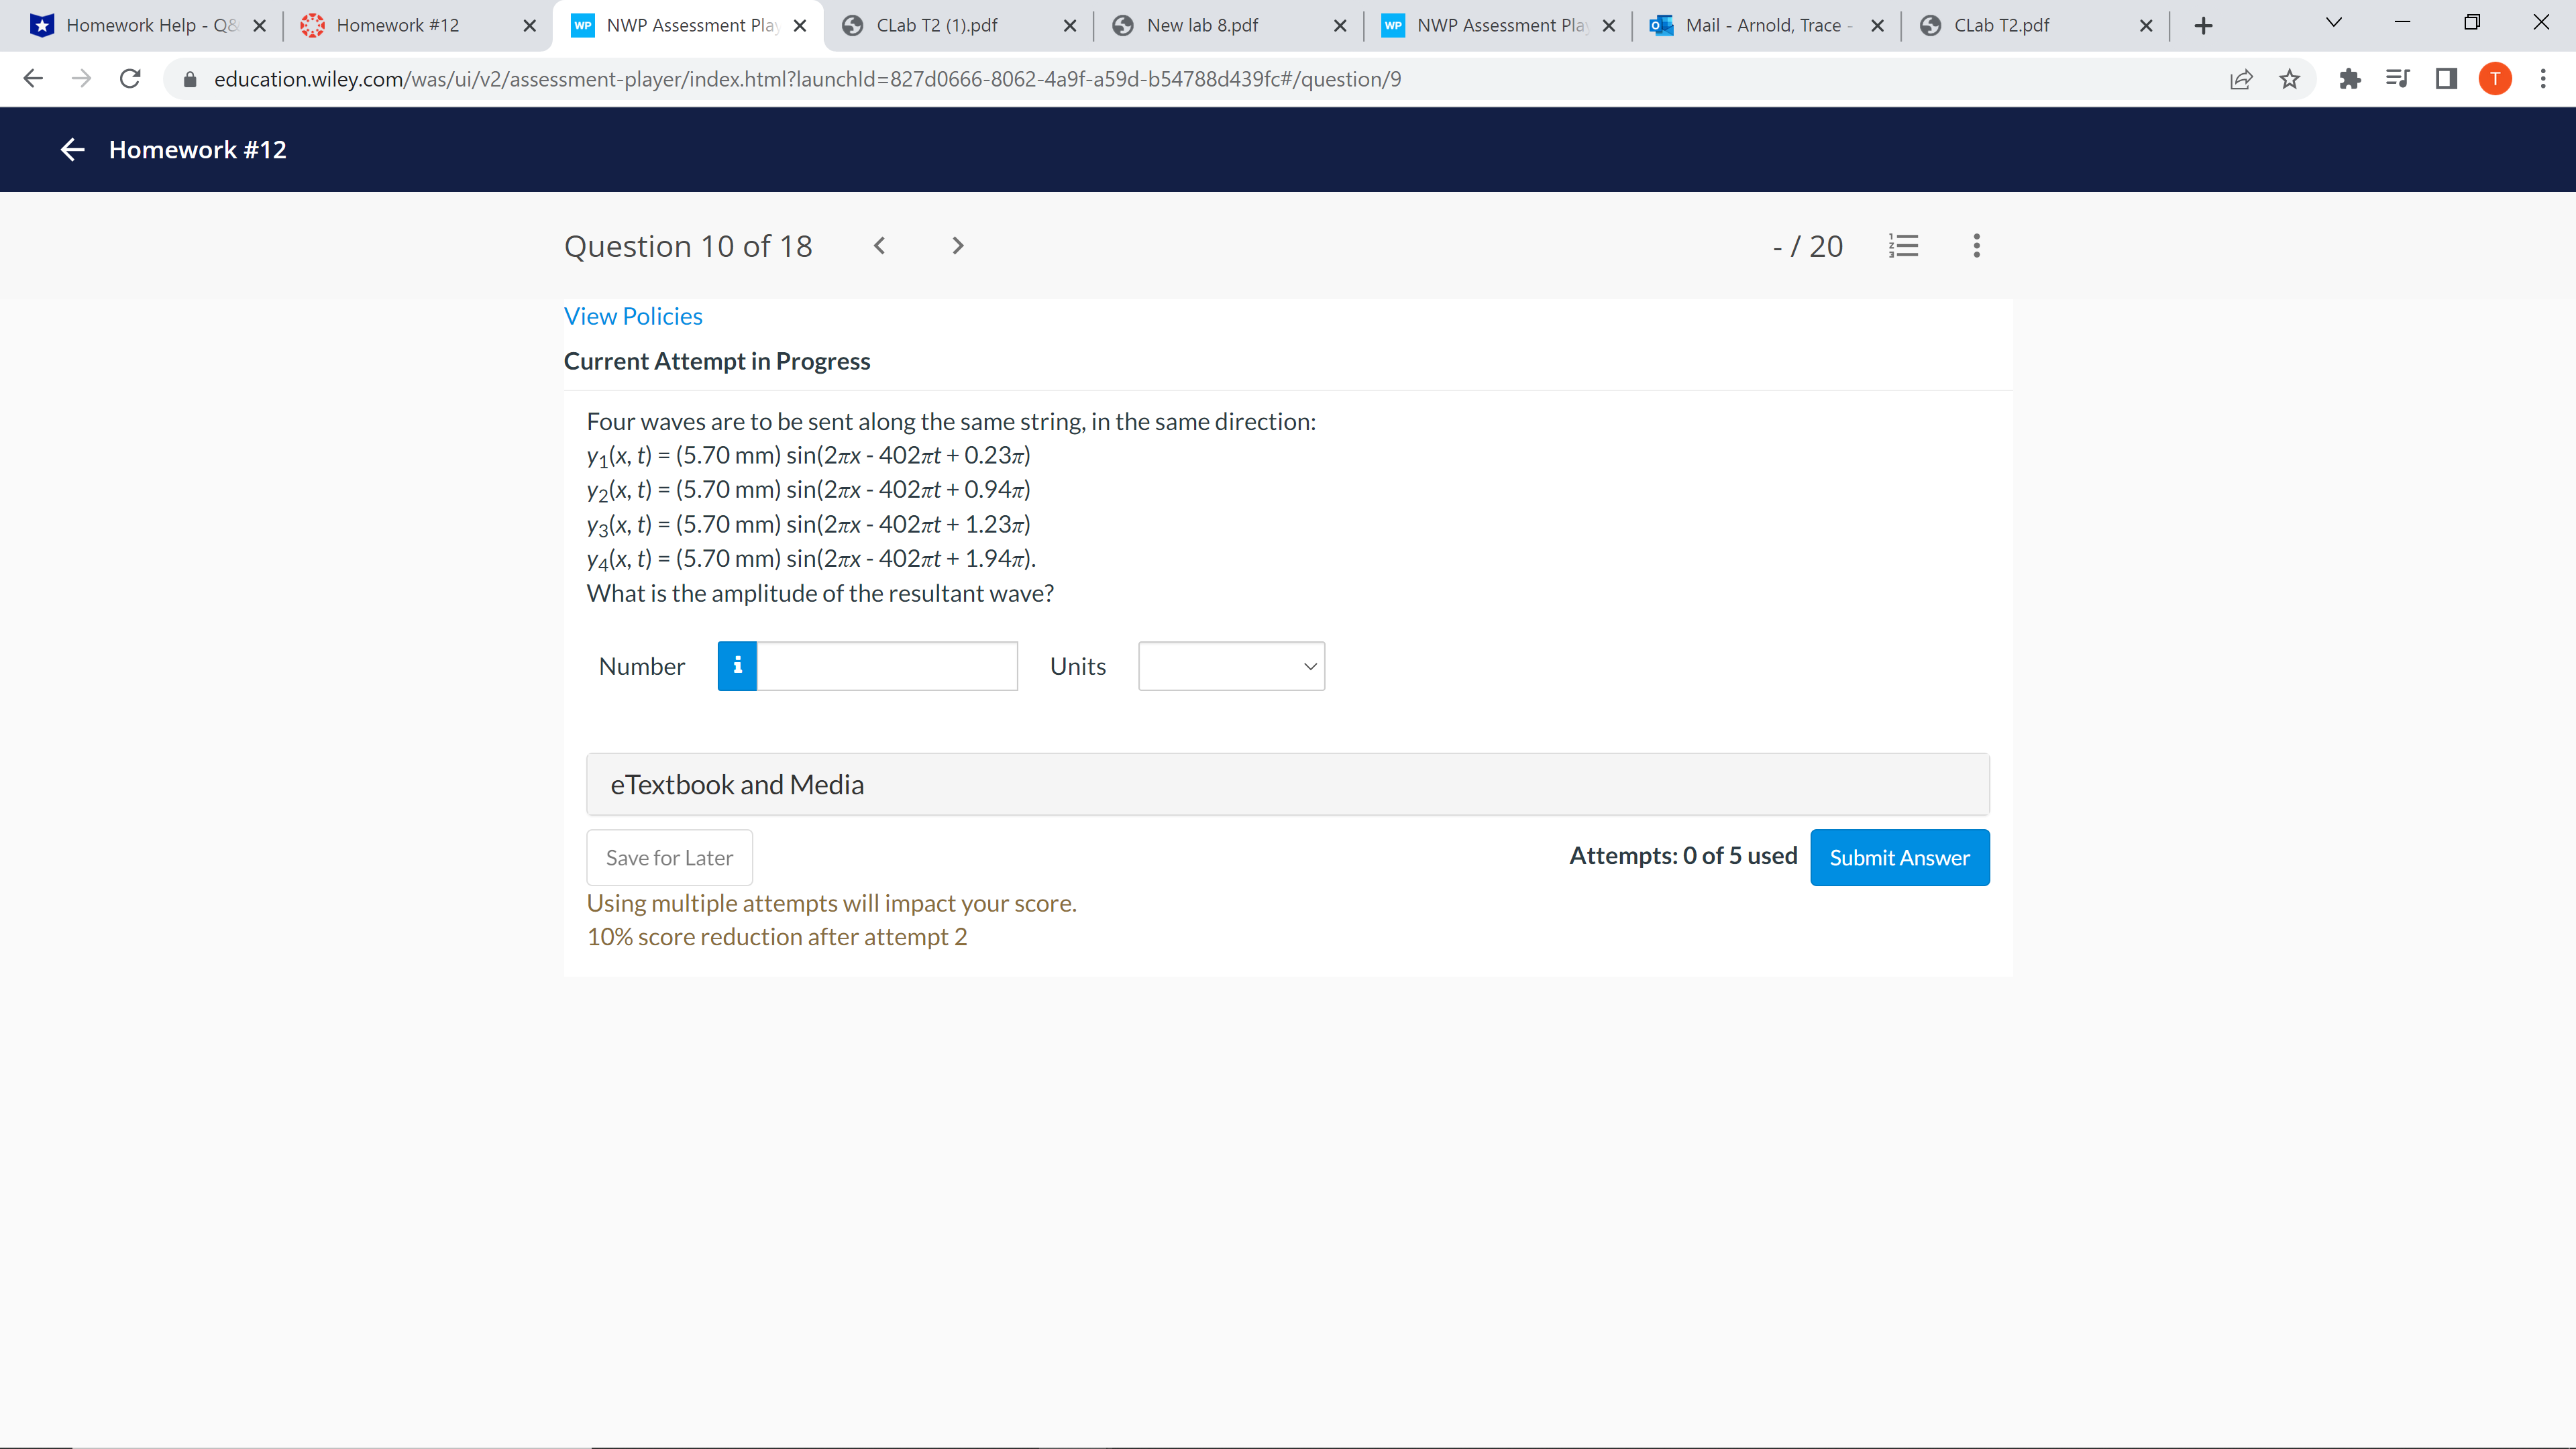The image size is (2576, 1449).
Task: Open the three-dot question options menu
Action: click(x=1976, y=246)
